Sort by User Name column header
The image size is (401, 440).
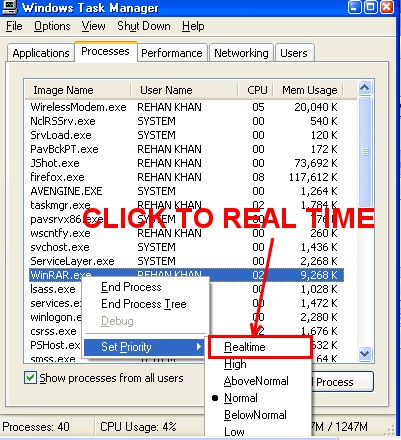[184, 90]
